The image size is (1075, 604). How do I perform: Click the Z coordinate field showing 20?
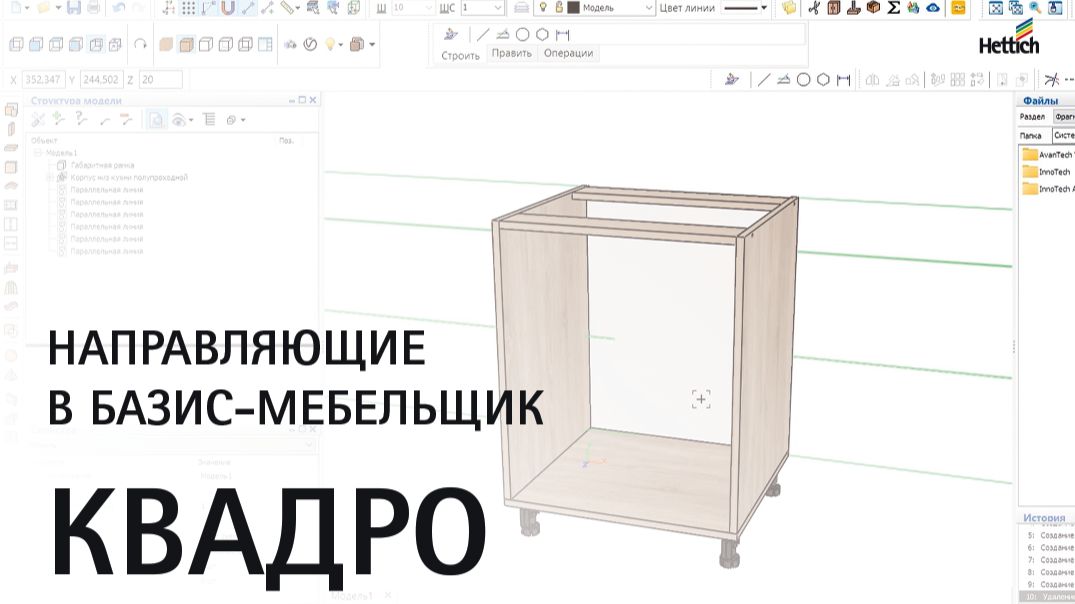(160, 80)
